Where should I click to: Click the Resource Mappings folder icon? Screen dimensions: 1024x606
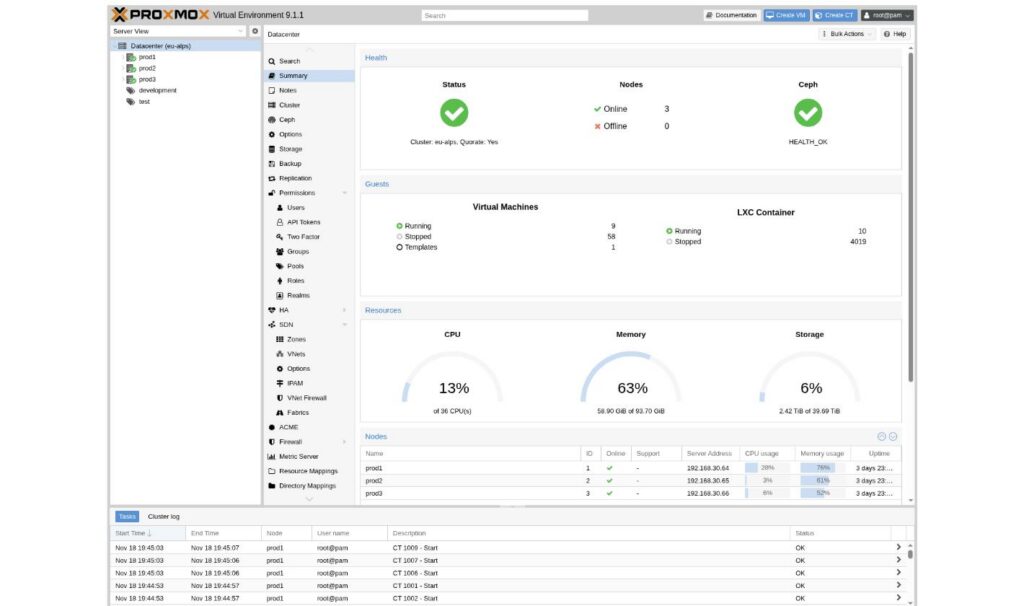[x=272, y=471]
